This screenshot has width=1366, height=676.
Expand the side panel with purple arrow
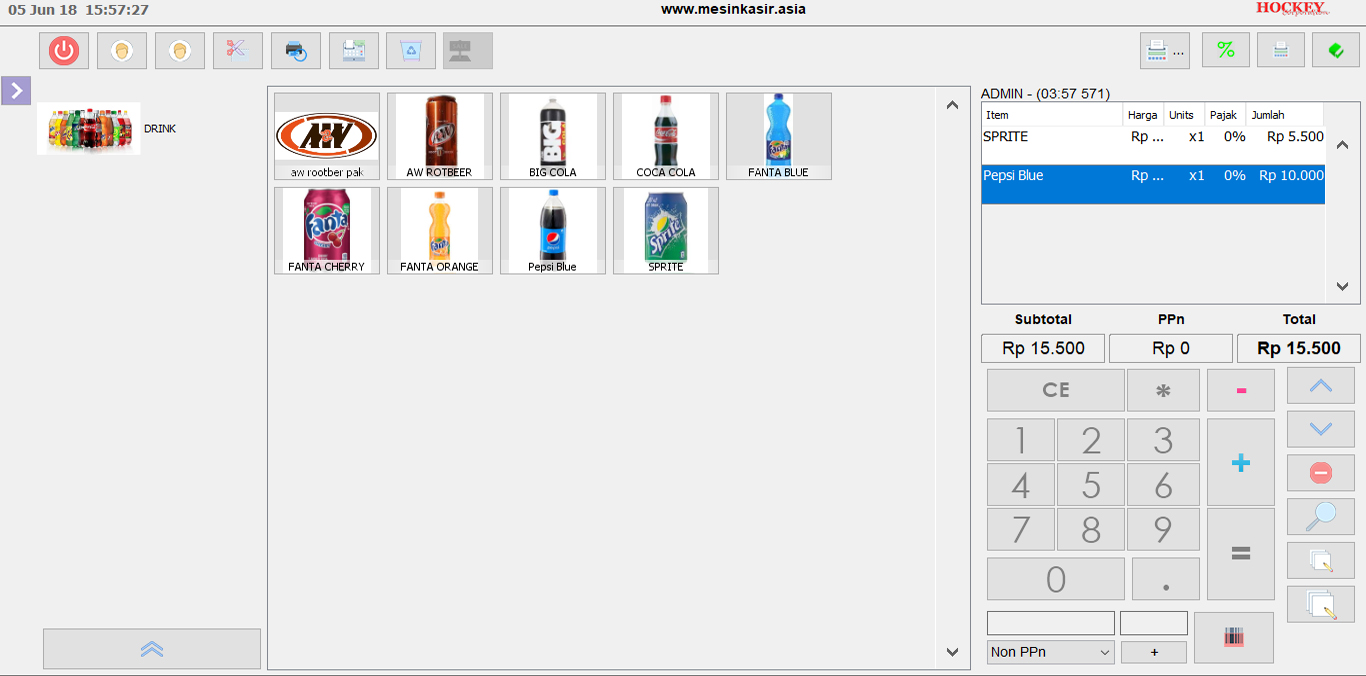16,90
